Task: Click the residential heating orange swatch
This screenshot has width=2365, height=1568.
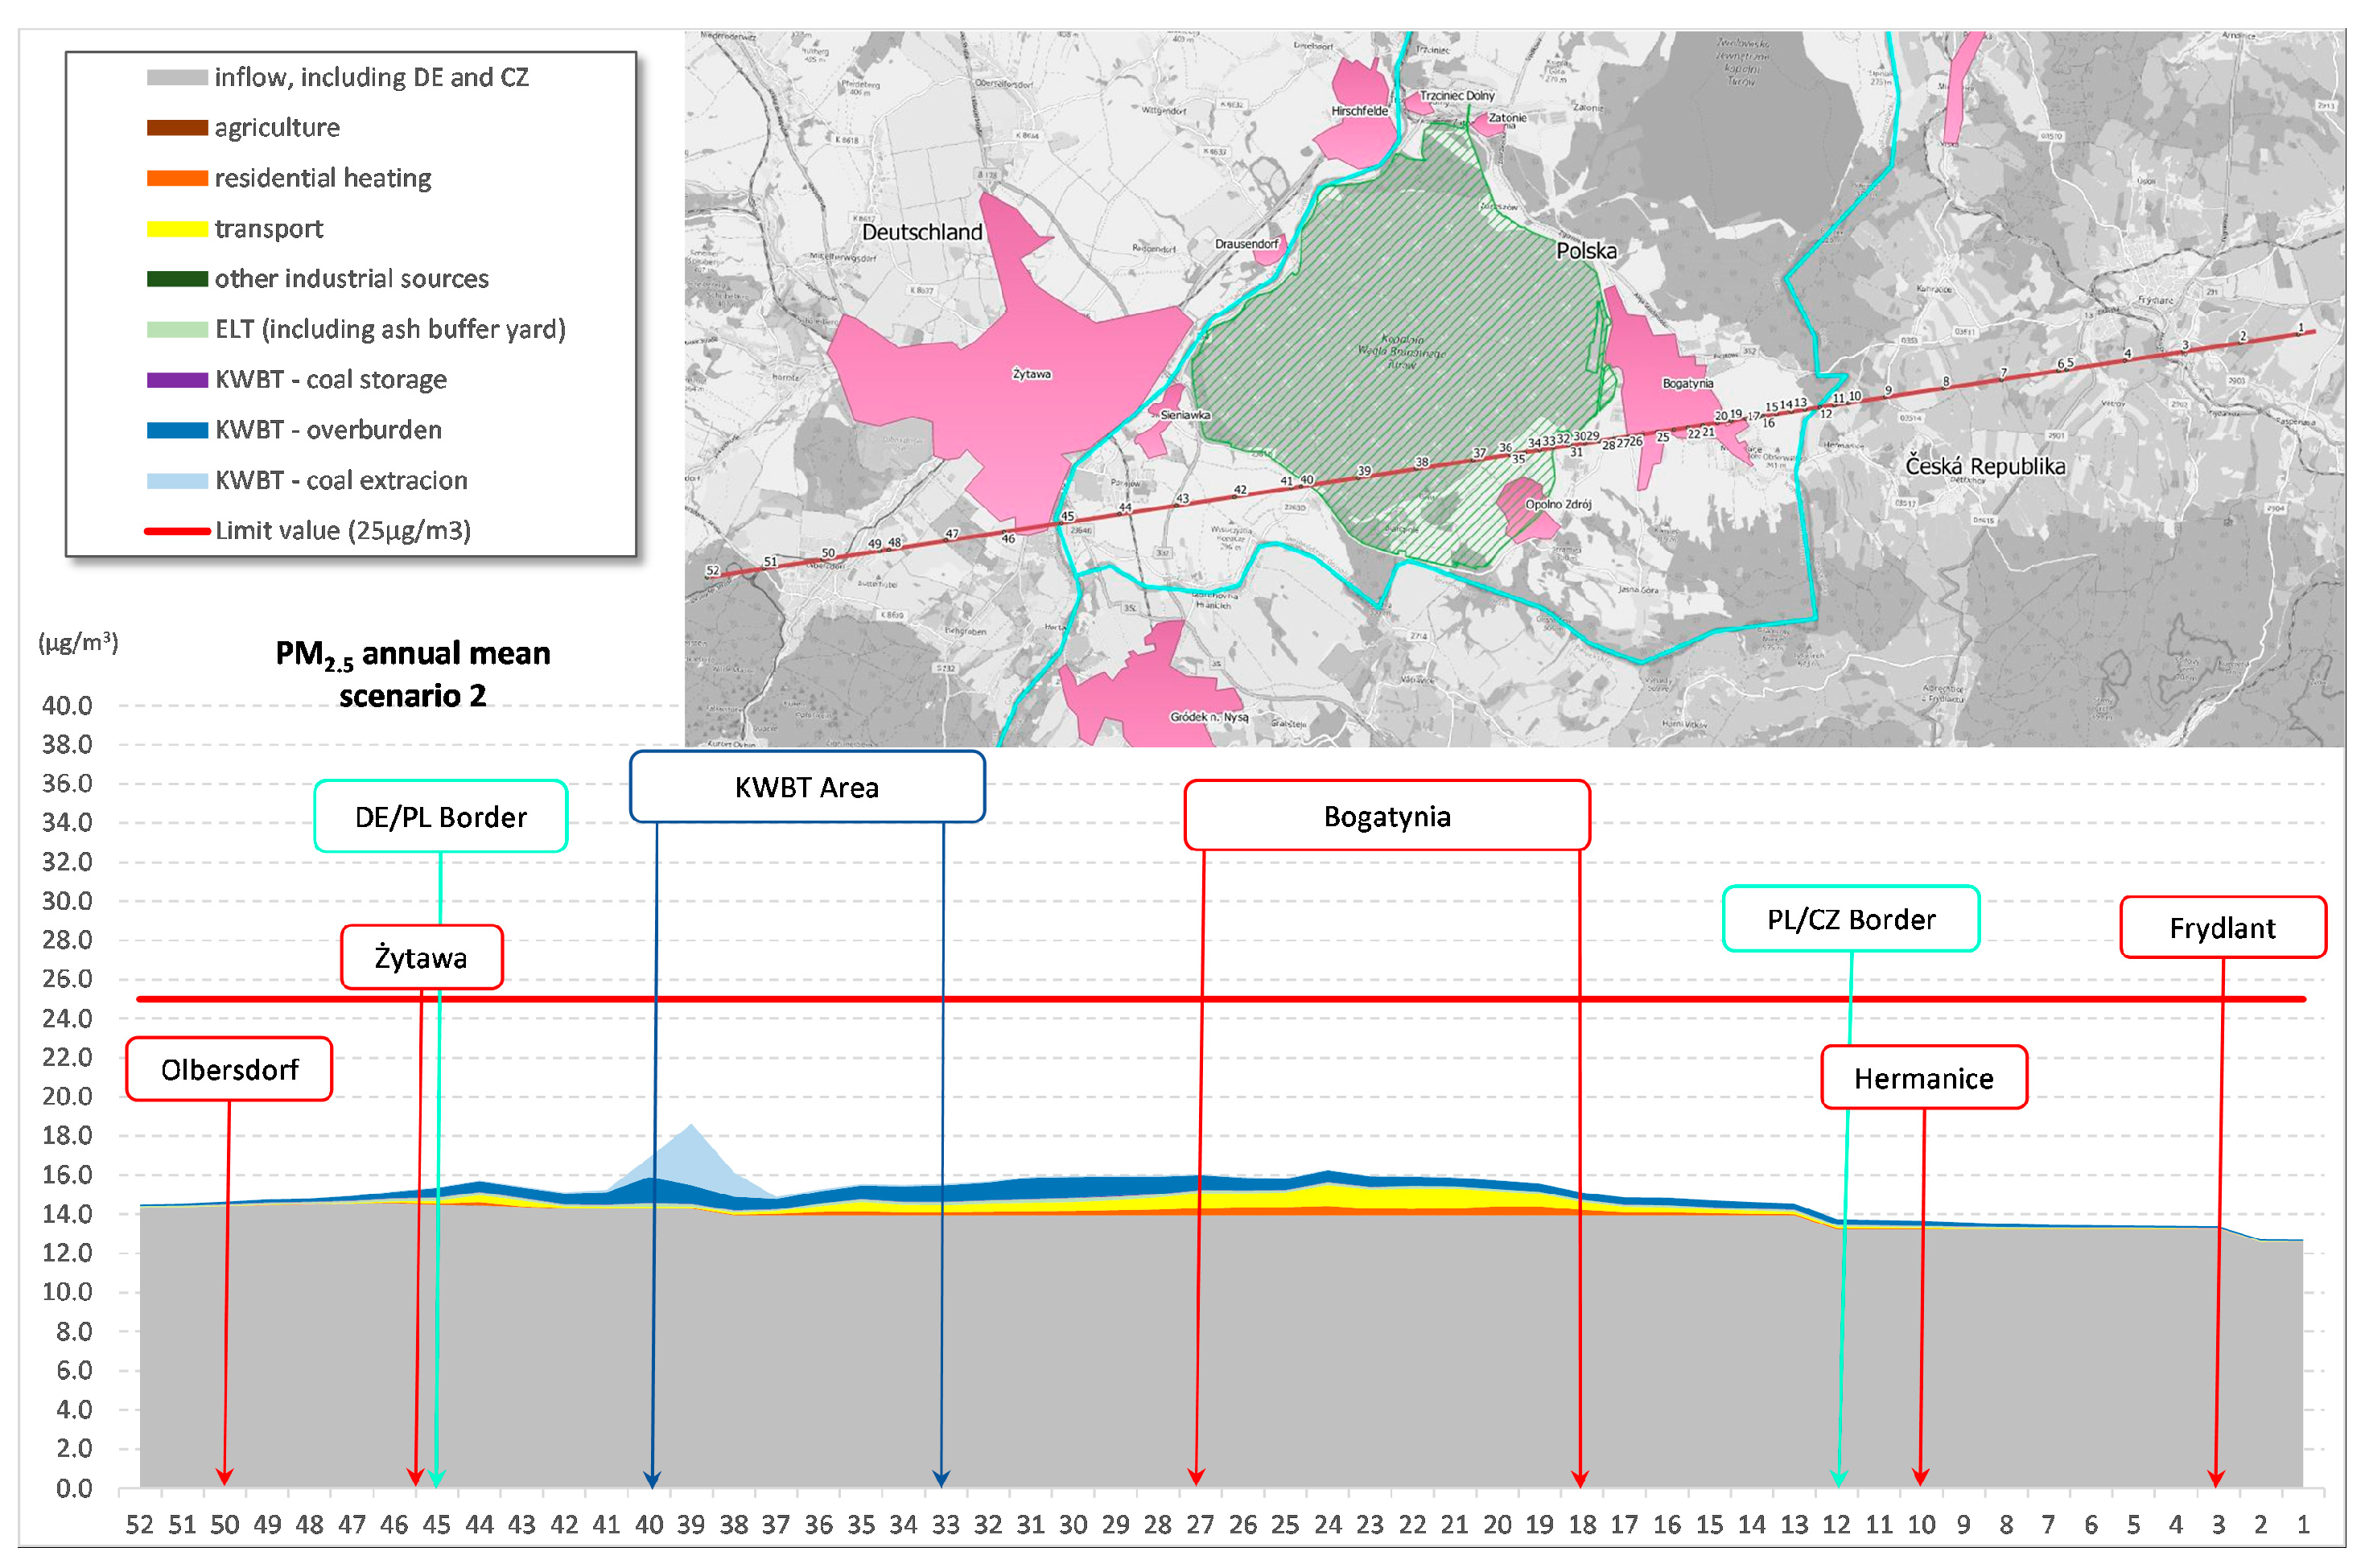Action: [177, 178]
